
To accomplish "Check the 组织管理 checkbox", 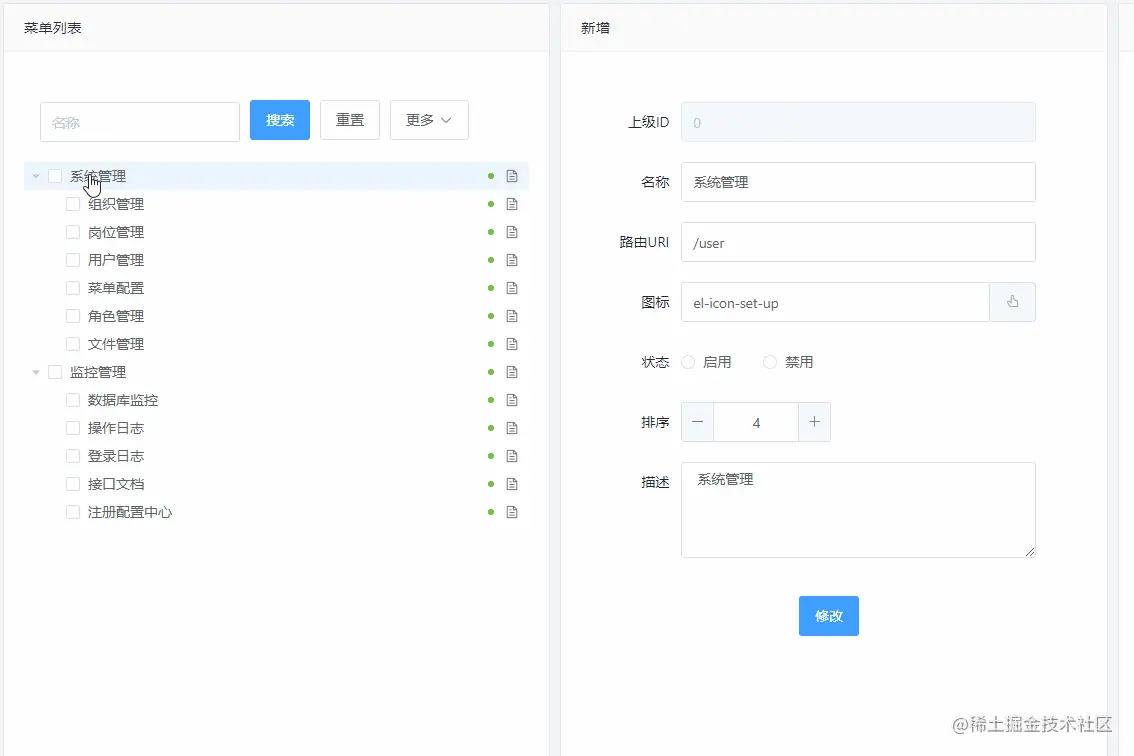I will 73,204.
